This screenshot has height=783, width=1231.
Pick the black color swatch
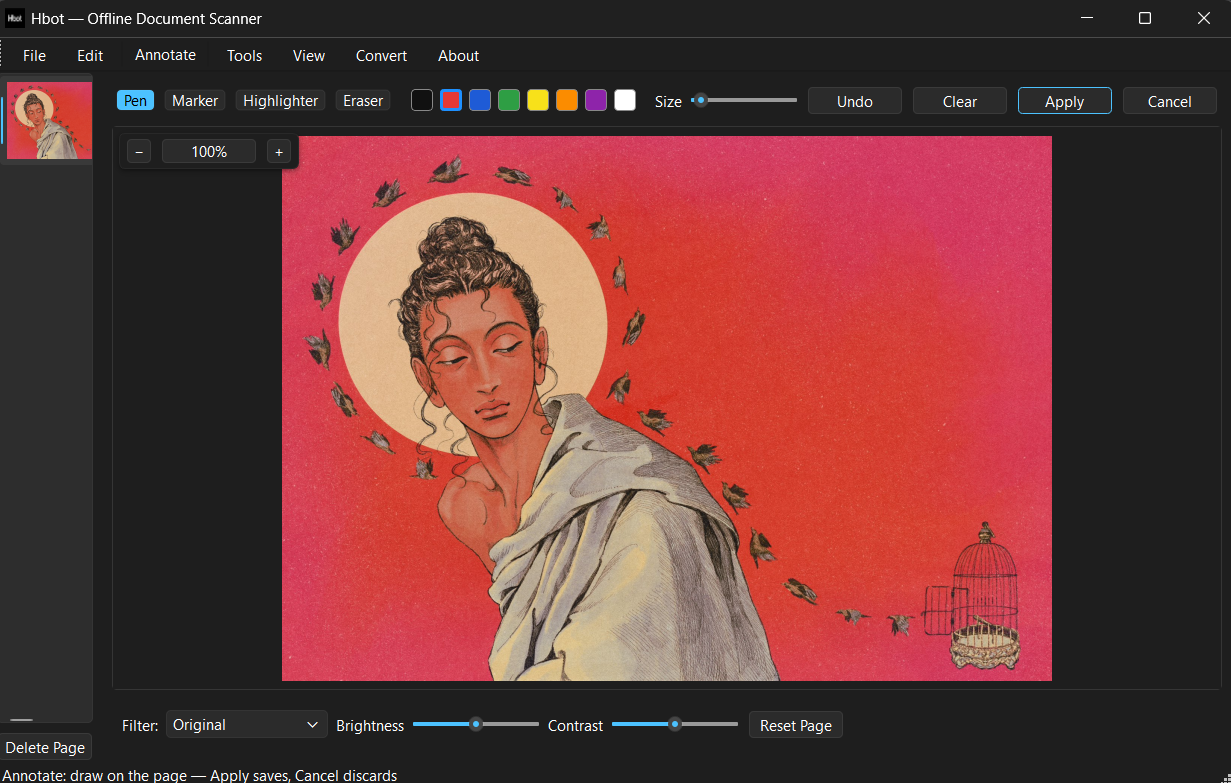[422, 100]
